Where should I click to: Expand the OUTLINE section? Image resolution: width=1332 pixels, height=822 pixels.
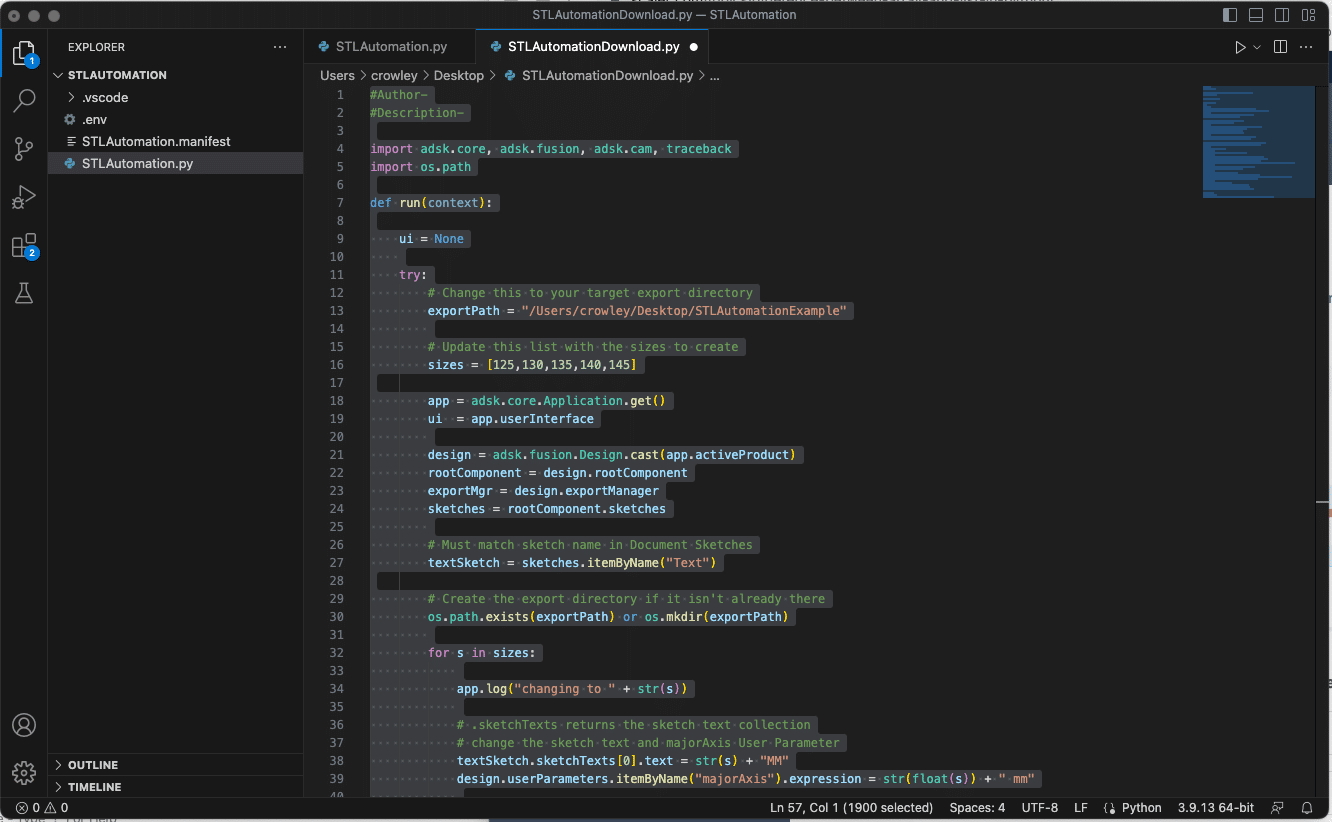92,765
